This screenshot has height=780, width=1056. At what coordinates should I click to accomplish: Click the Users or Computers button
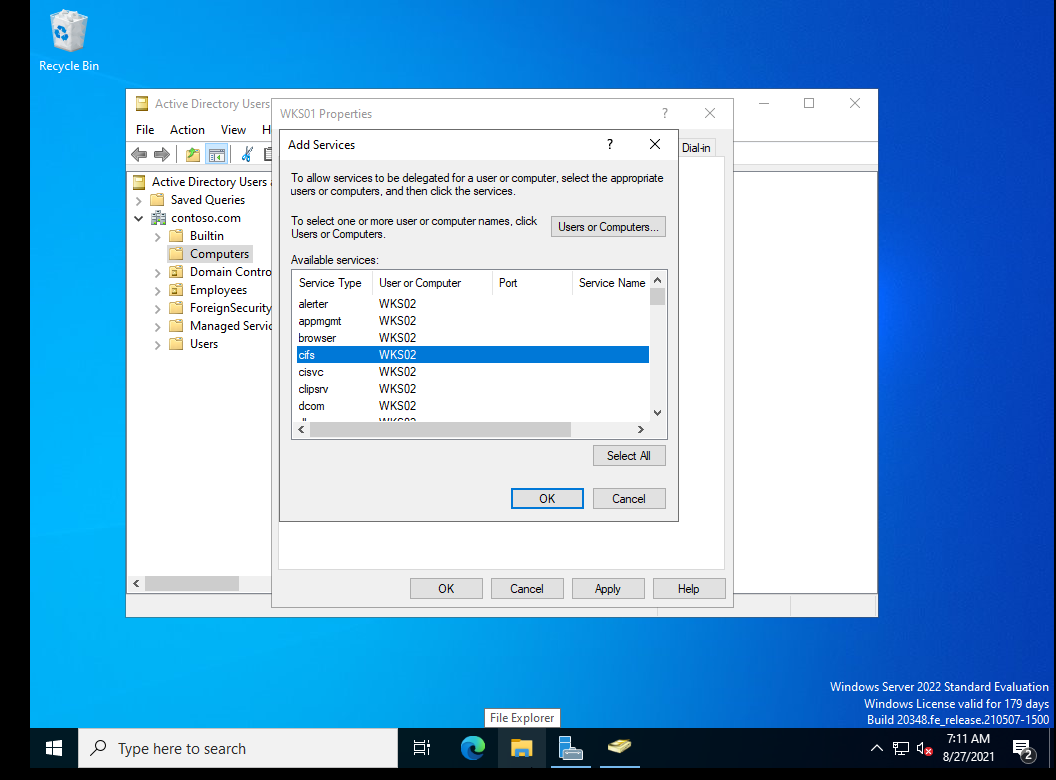608,227
